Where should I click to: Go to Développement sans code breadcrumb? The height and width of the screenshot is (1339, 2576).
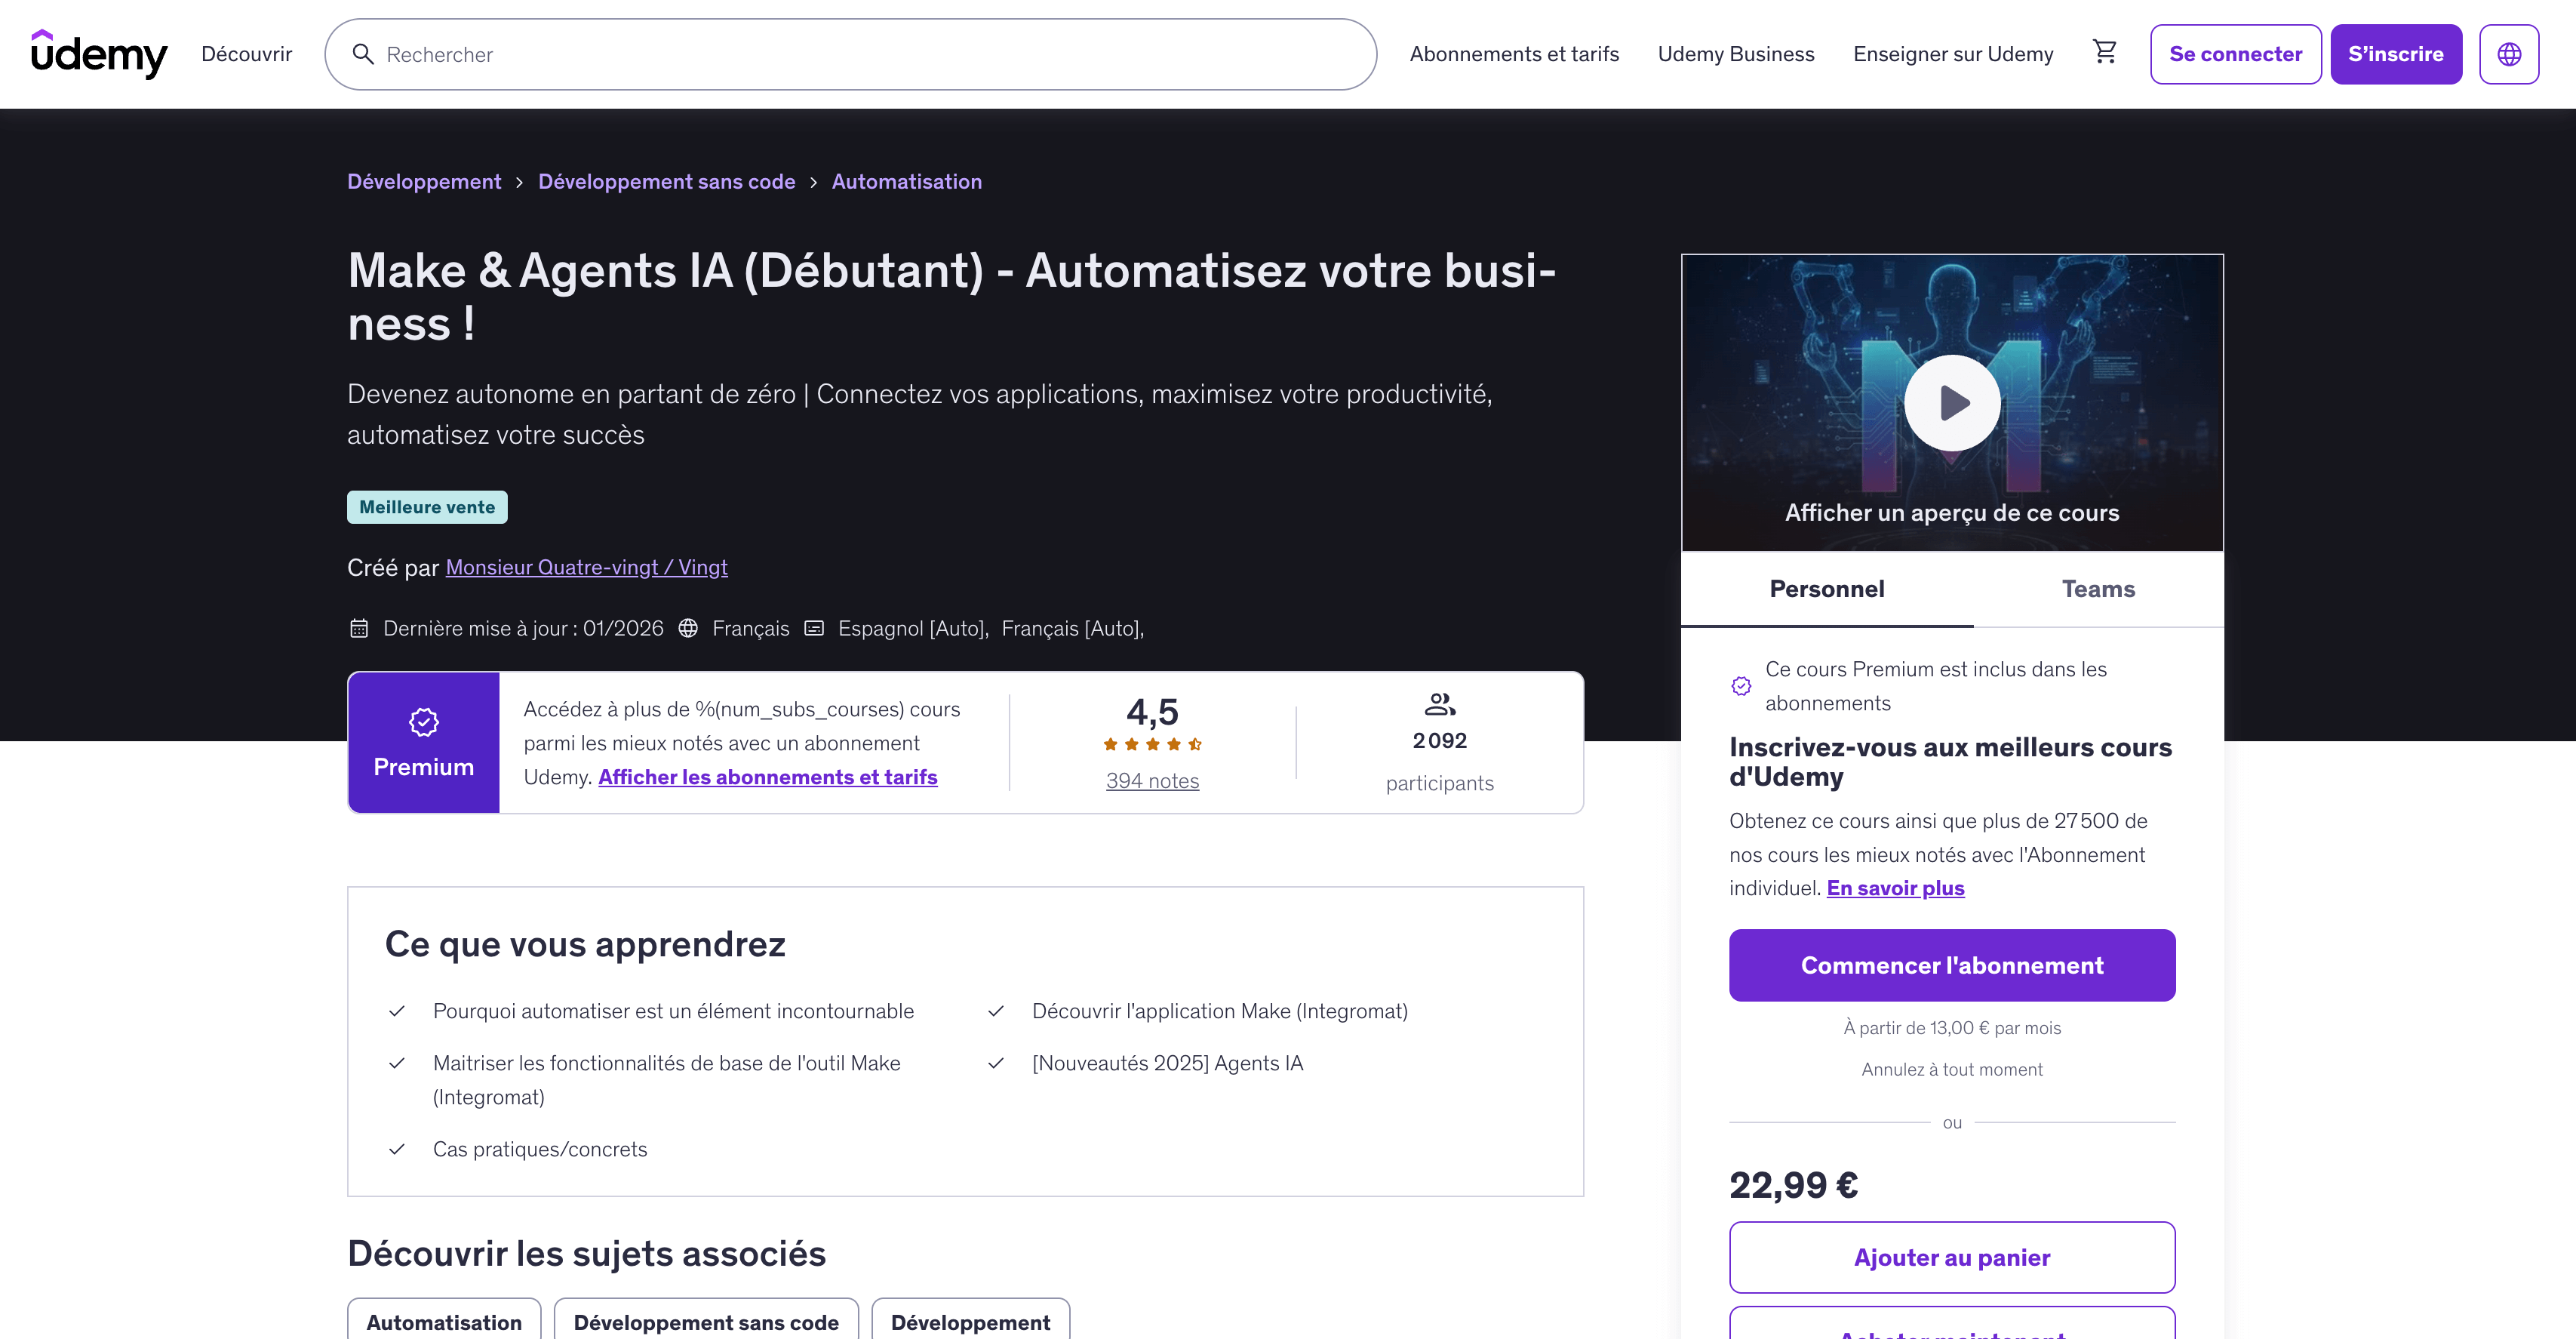pyautogui.click(x=666, y=182)
